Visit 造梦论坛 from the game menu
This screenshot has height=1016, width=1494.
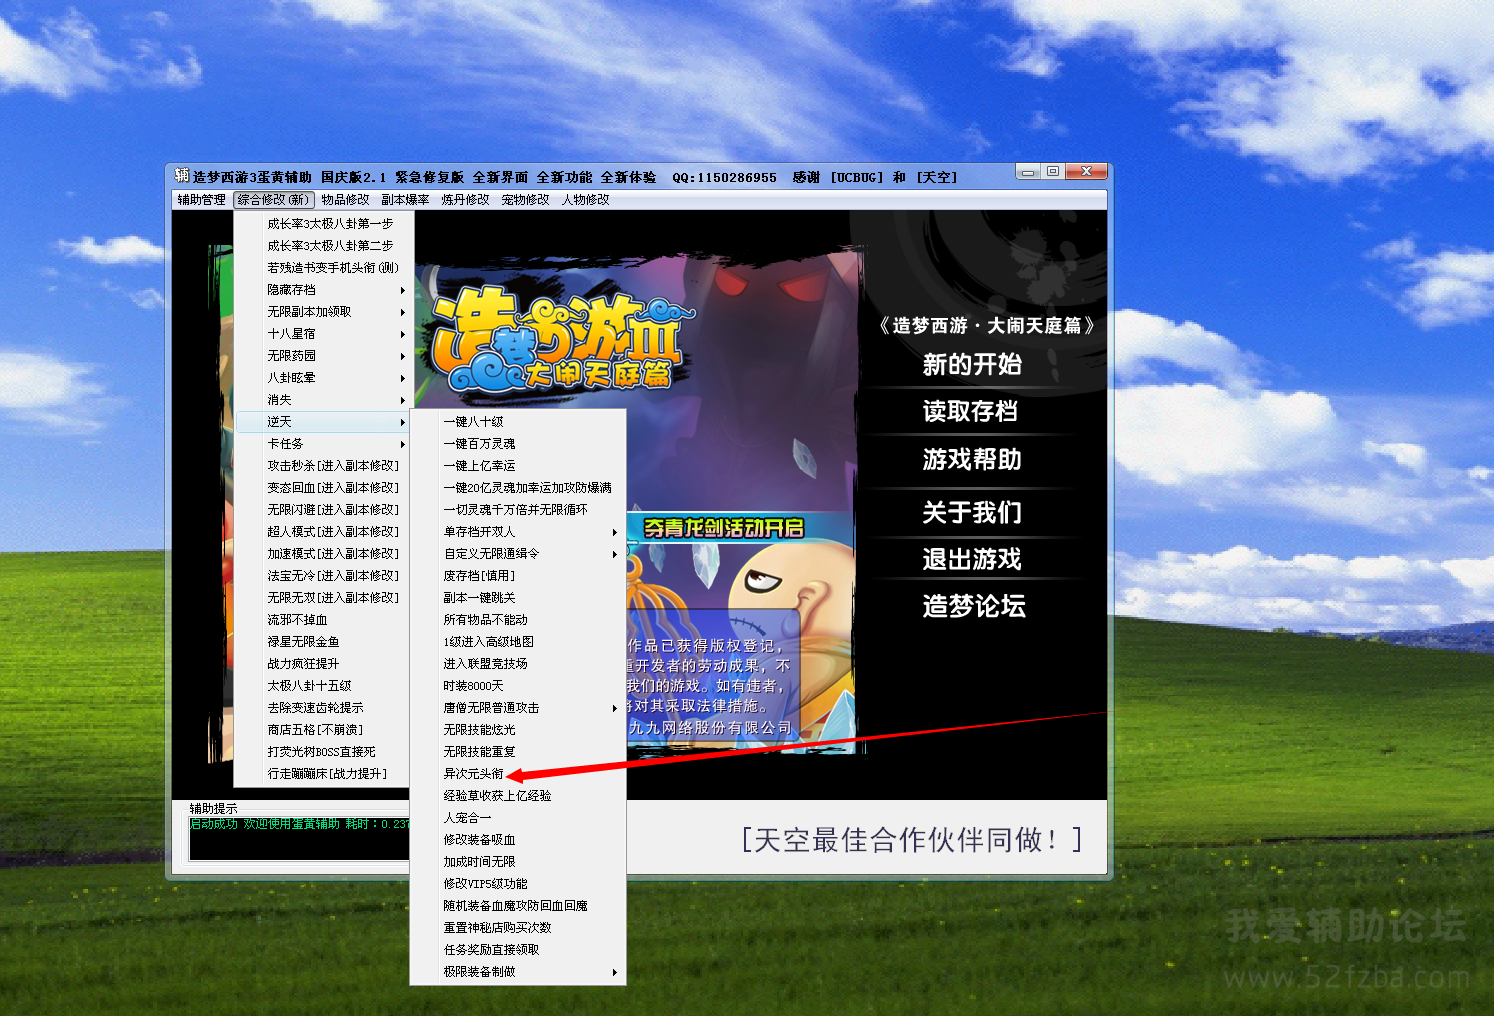[974, 606]
